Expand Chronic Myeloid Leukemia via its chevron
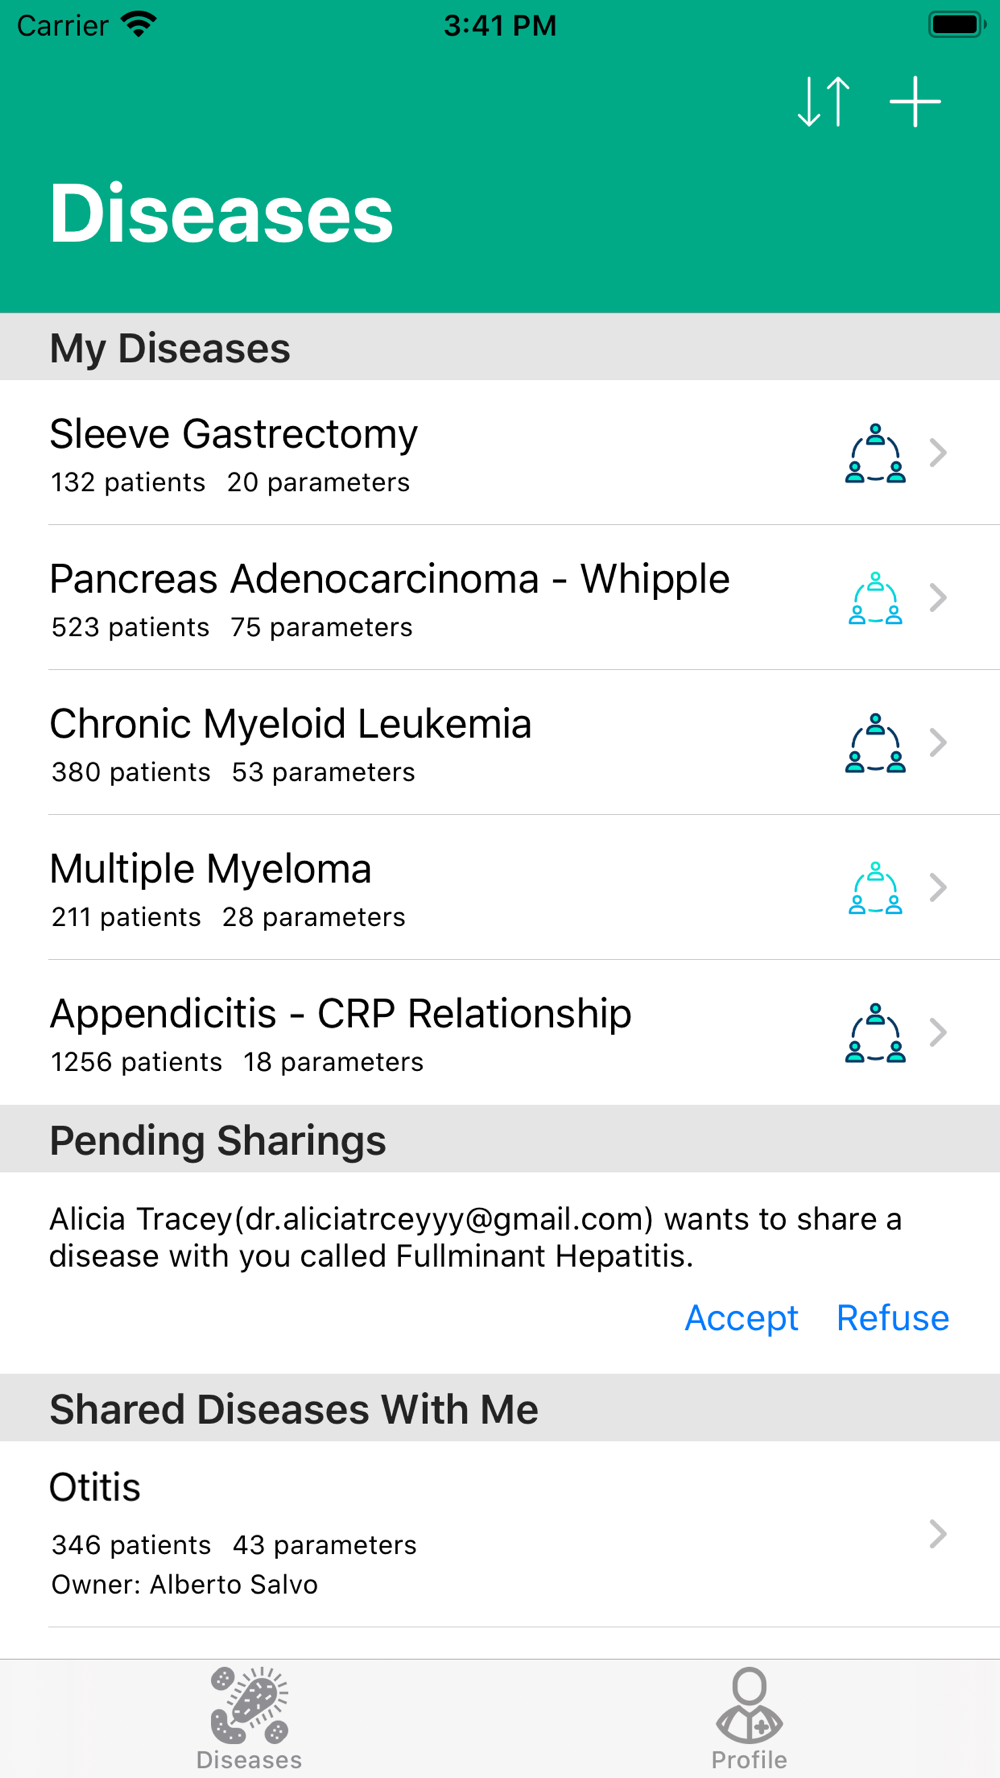 click(x=938, y=743)
